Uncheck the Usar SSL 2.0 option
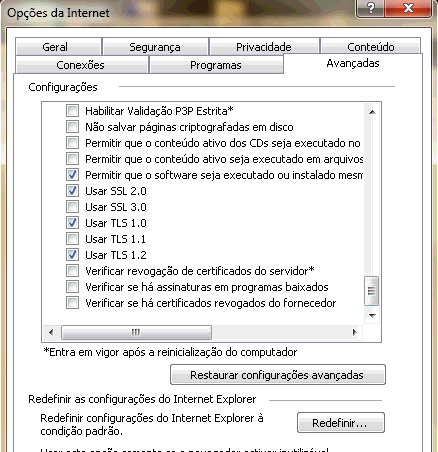Screen dimensions: 438x452 pyautogui.click(x=72, y=191)
